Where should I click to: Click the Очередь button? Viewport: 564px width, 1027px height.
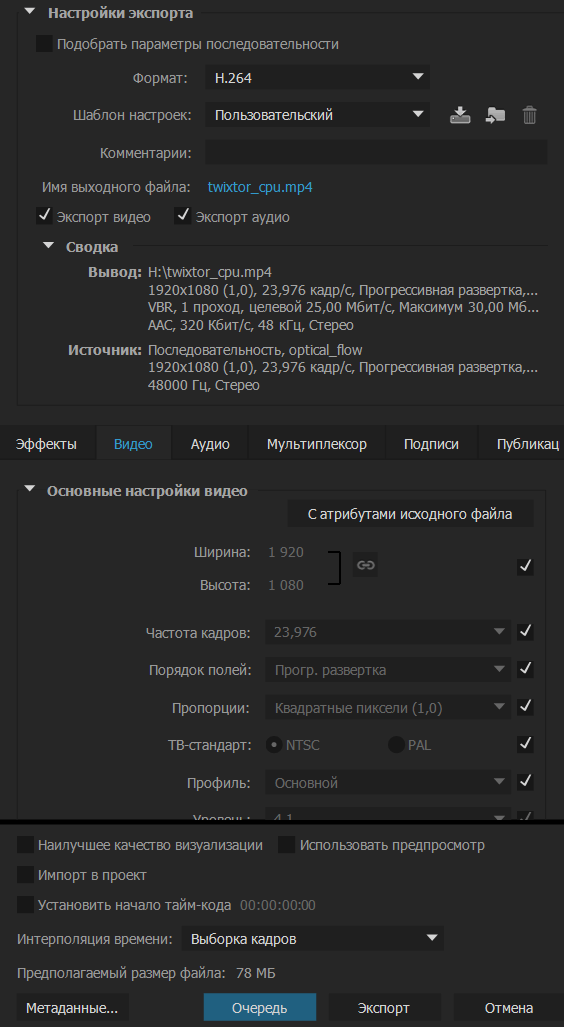(259, 1007)
